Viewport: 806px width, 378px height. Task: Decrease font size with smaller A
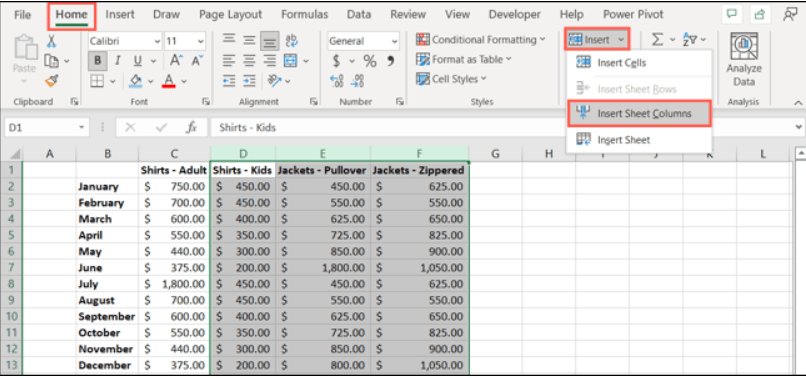197,61
